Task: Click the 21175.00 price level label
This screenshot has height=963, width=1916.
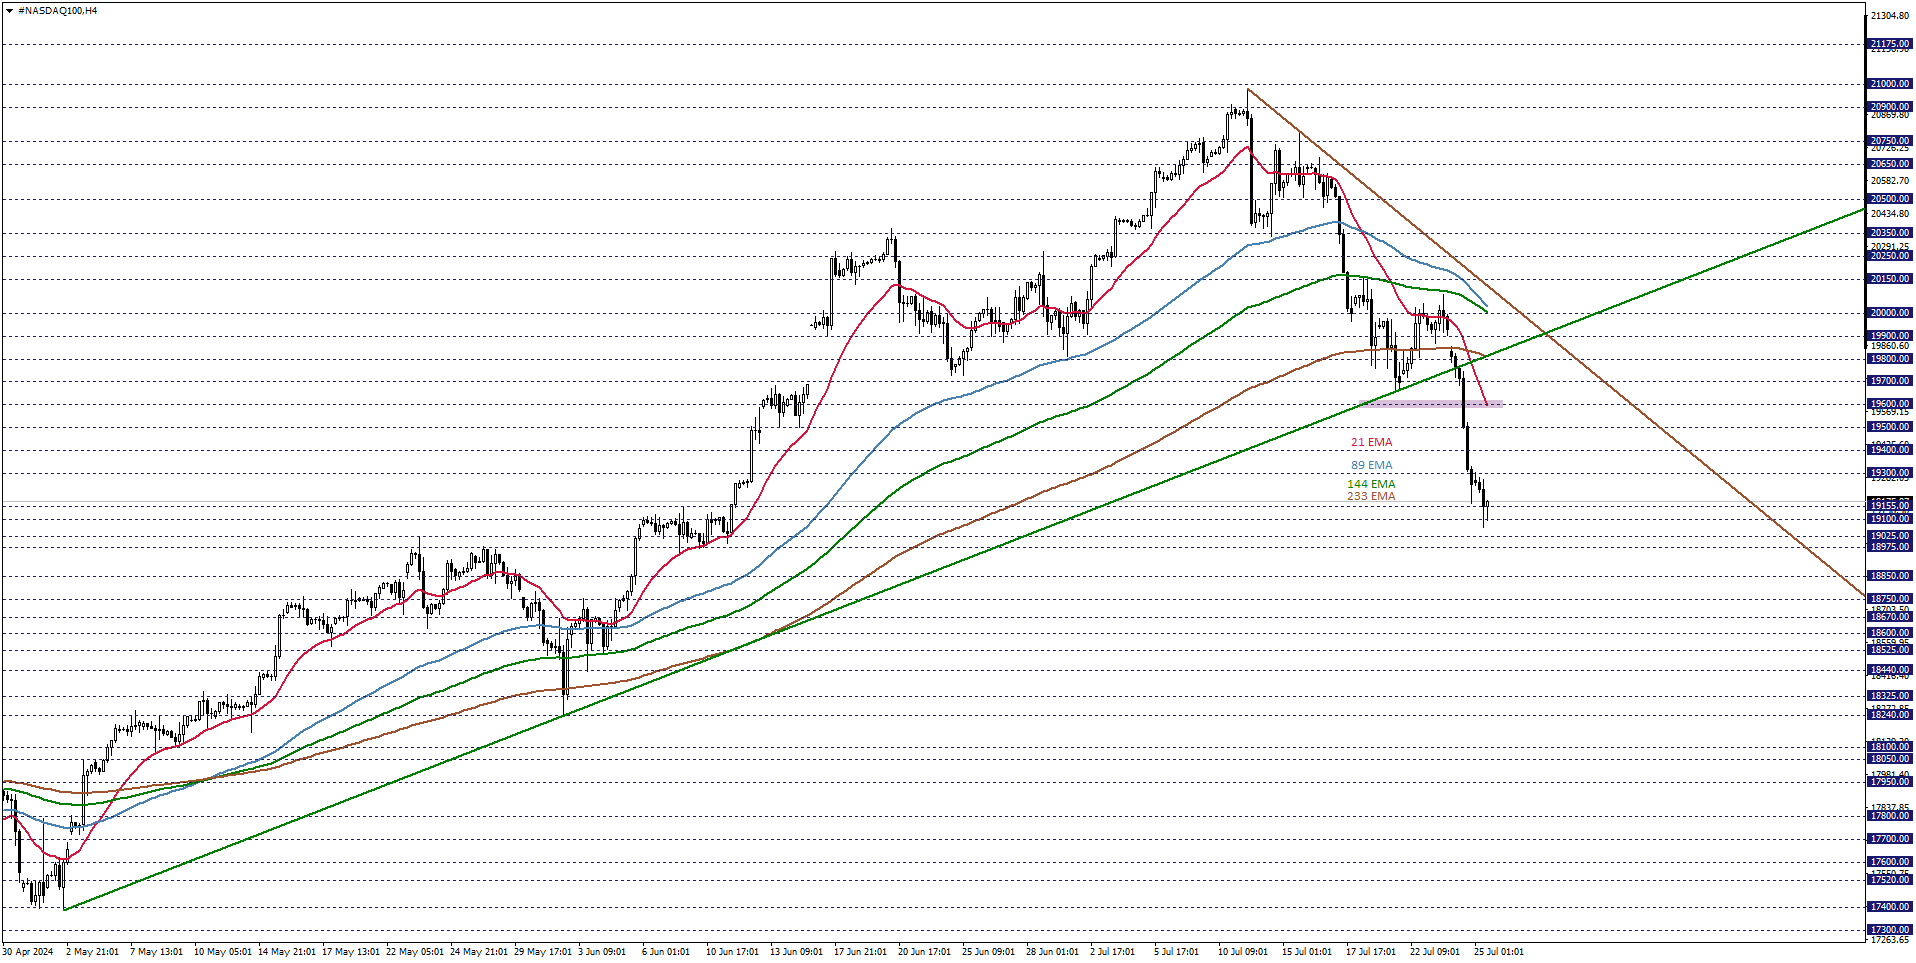Action: tap(1890, 44)
